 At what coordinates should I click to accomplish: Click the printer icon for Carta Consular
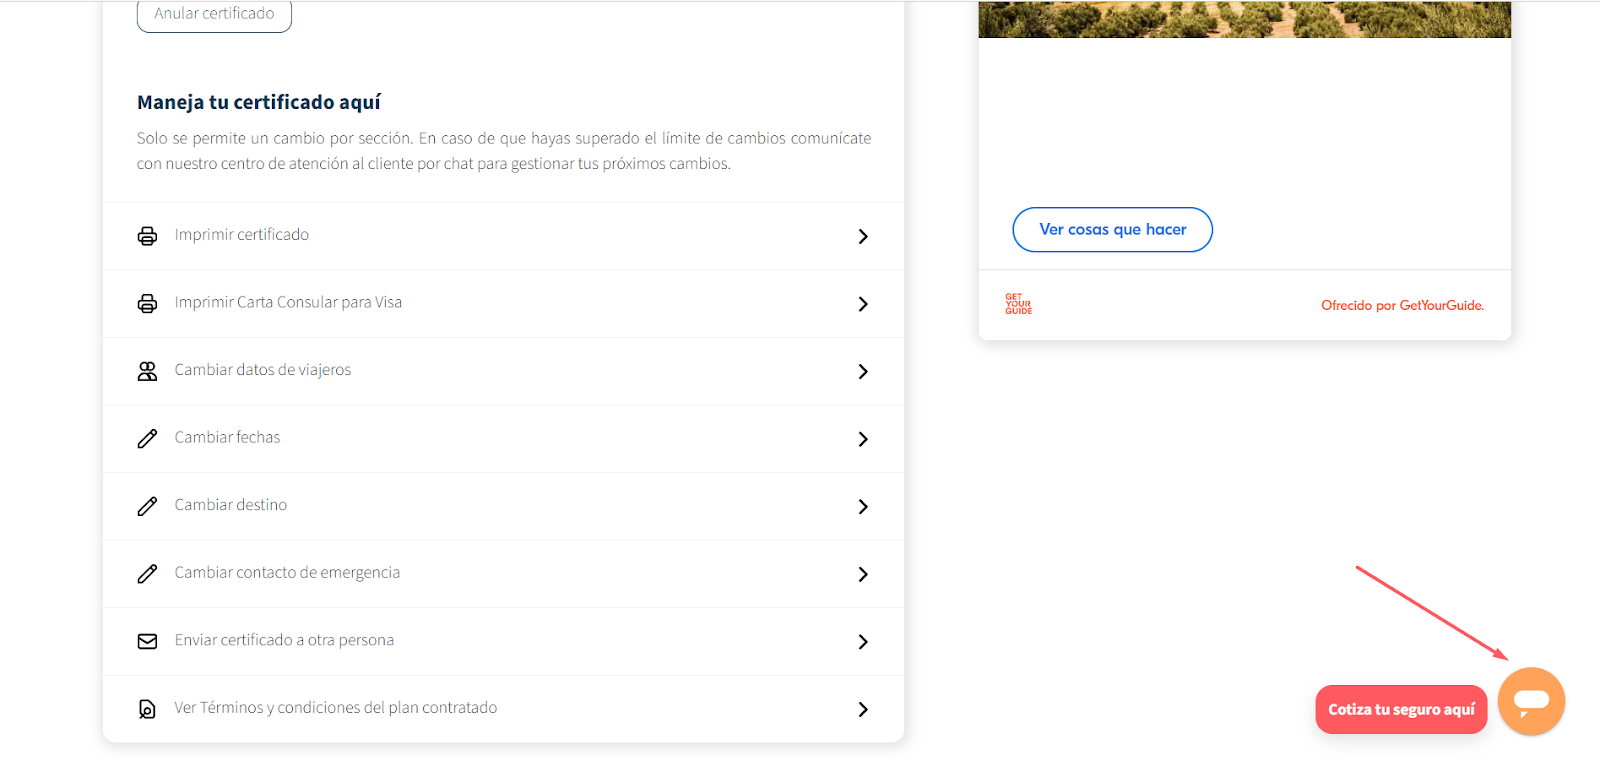(x=147, y=304)
